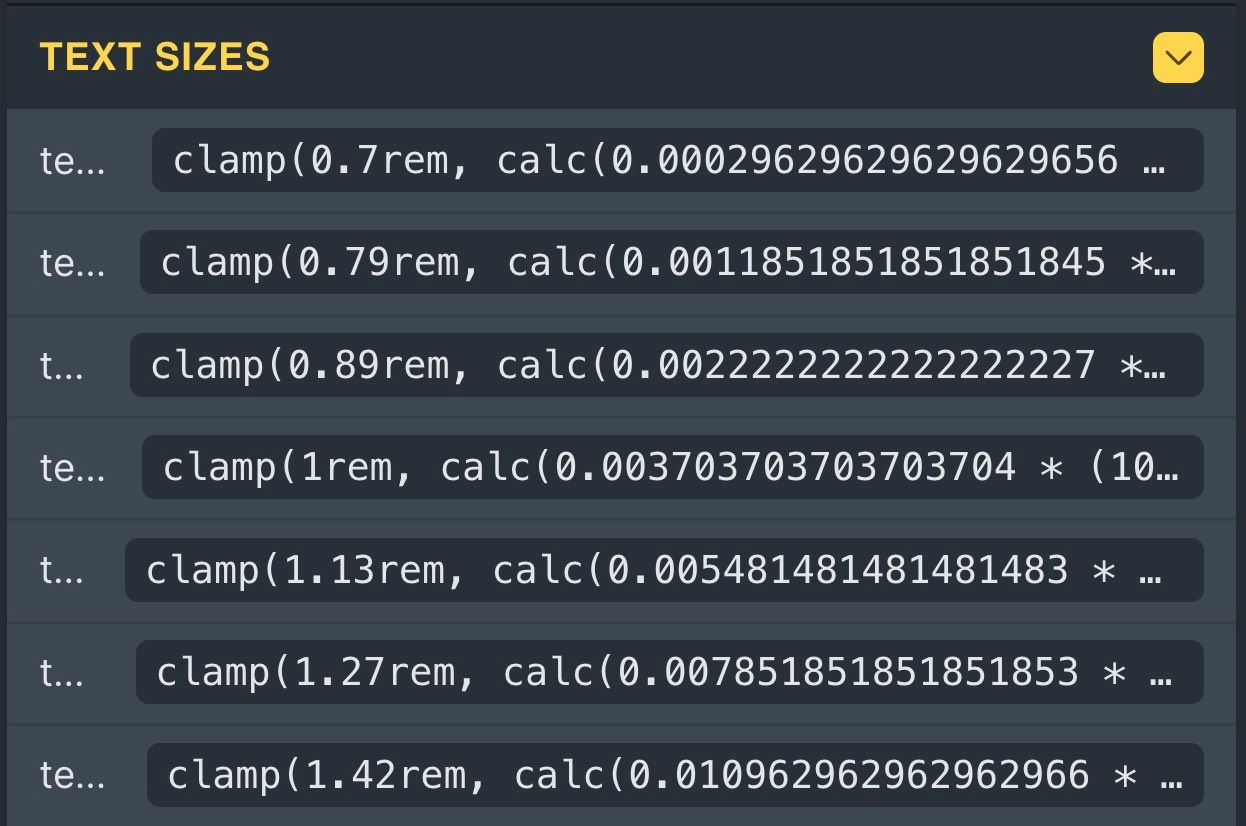Click the clamp(1rem value field
This screenshot has width=1246, height=826.
coord(671,467)
